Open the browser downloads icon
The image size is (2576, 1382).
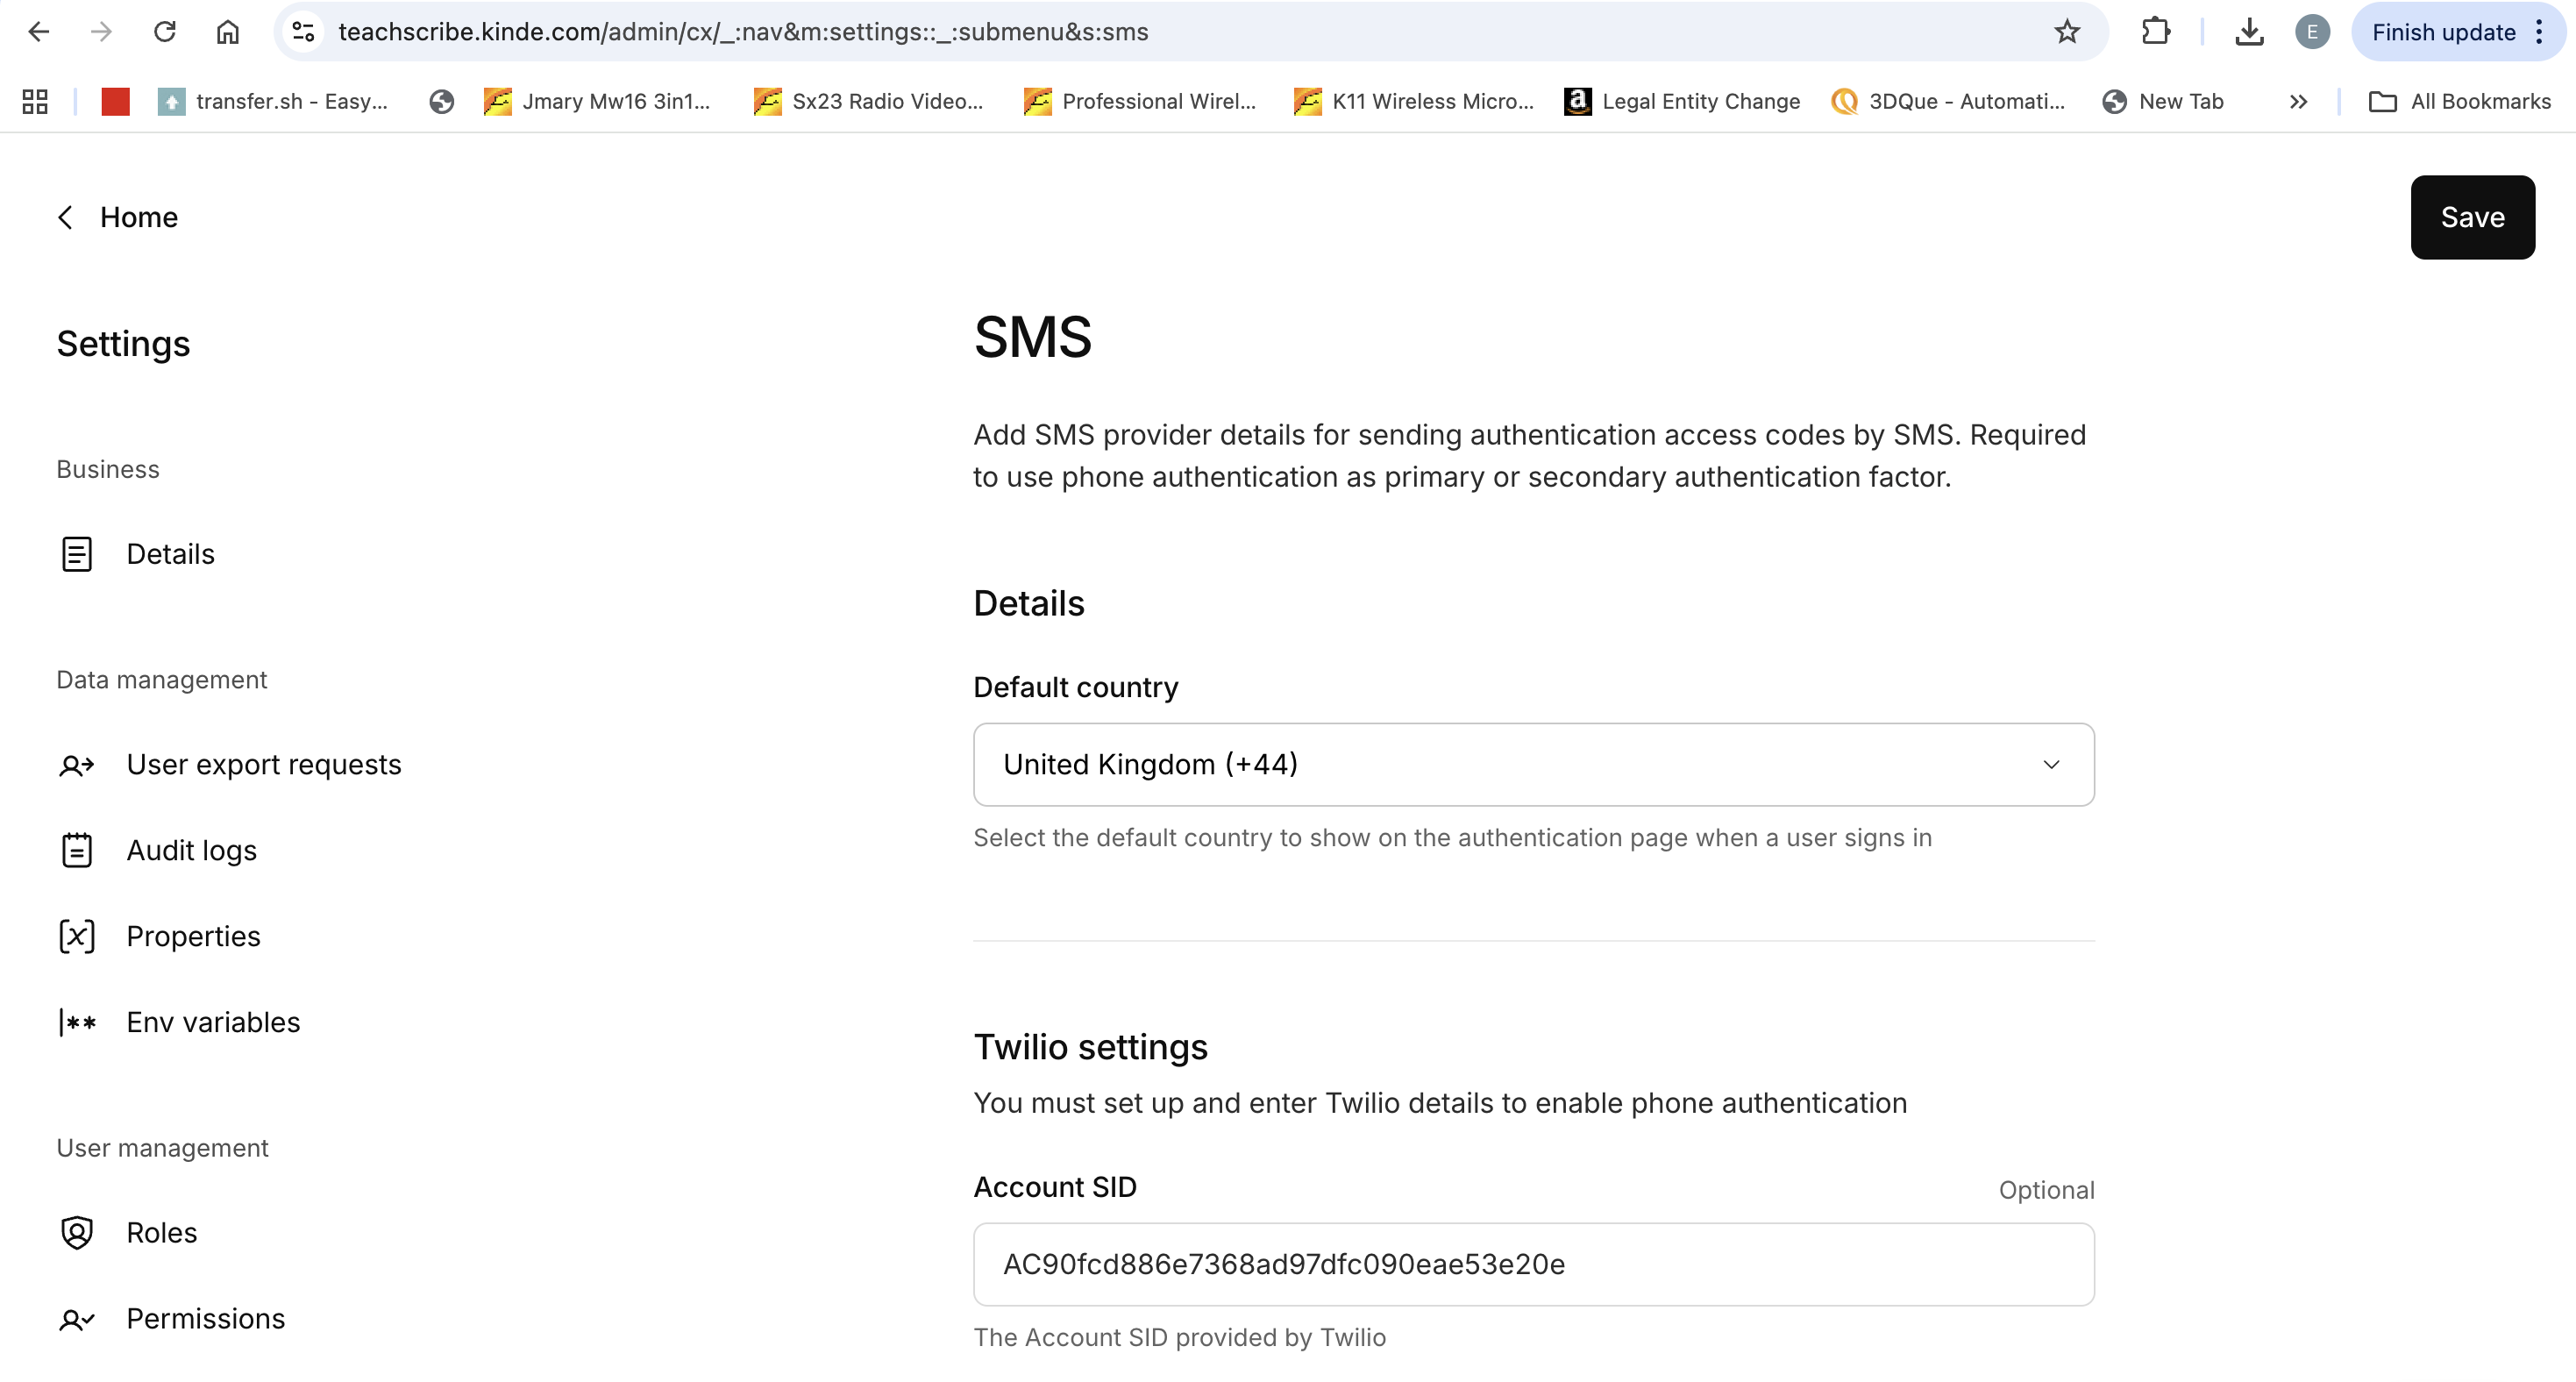click(x=2249, y=32)
